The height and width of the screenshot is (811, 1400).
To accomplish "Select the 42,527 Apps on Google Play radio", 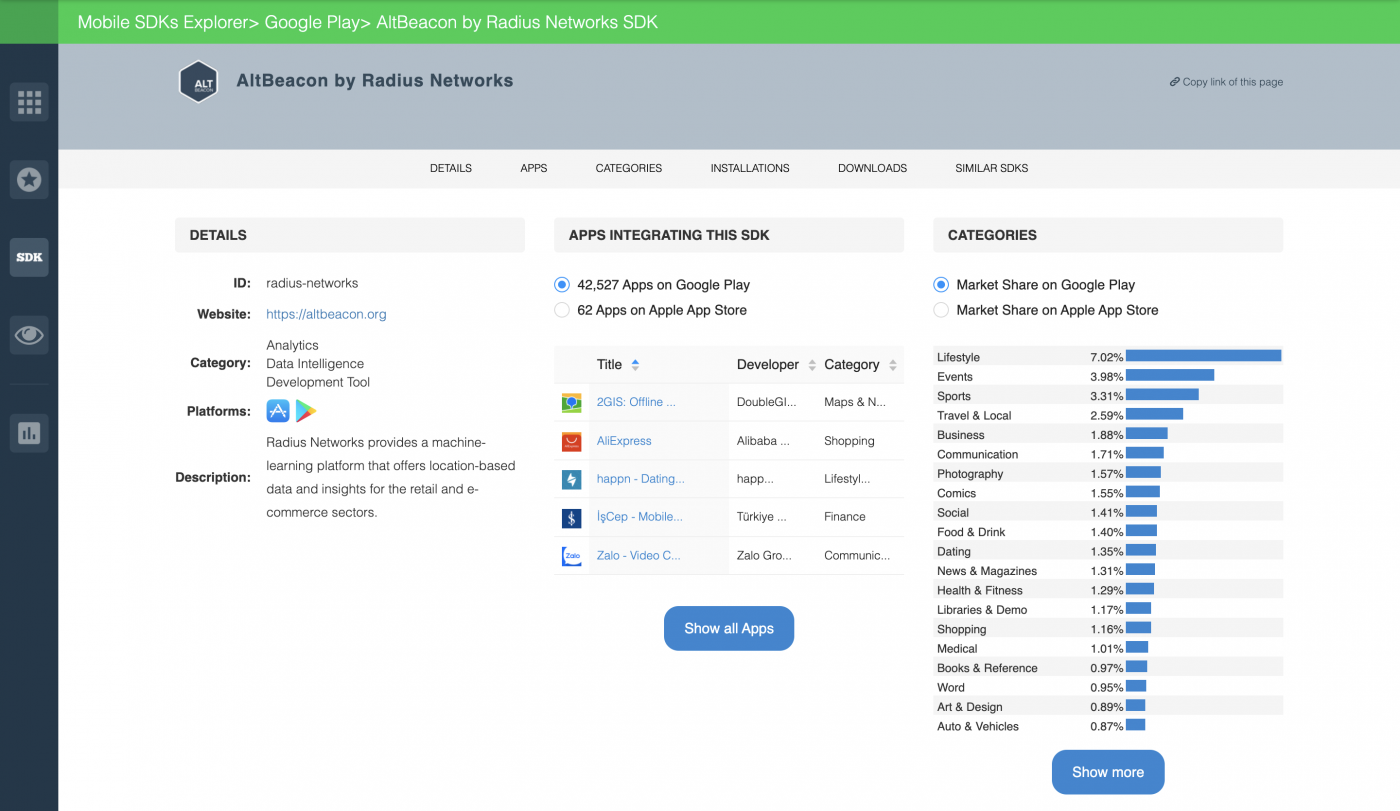I will 561,284.
